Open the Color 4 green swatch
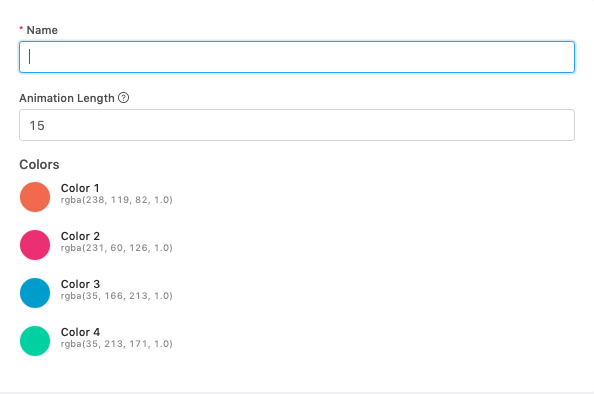 (35, 341)
